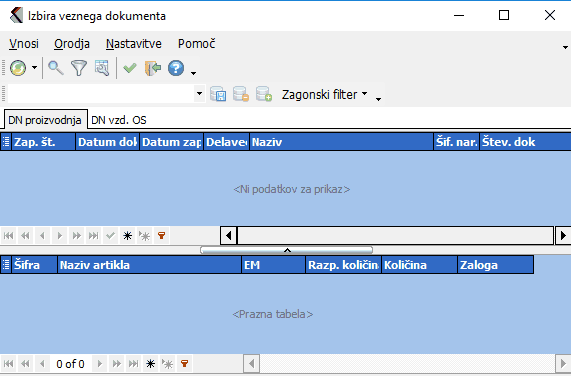Sort by Datum zap column header
The width and height of the screenshot is (571, 376).
tap(172, 142)
